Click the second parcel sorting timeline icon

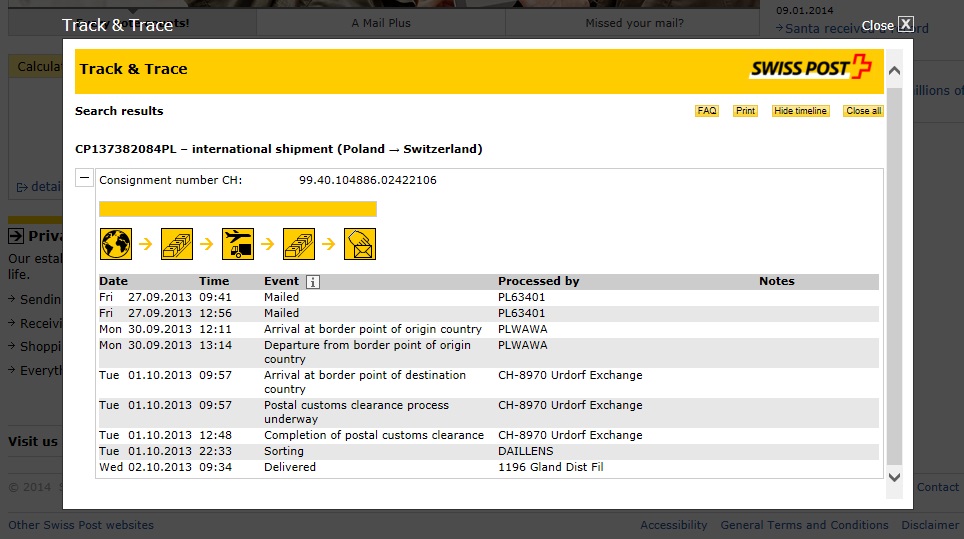[299, 244]
